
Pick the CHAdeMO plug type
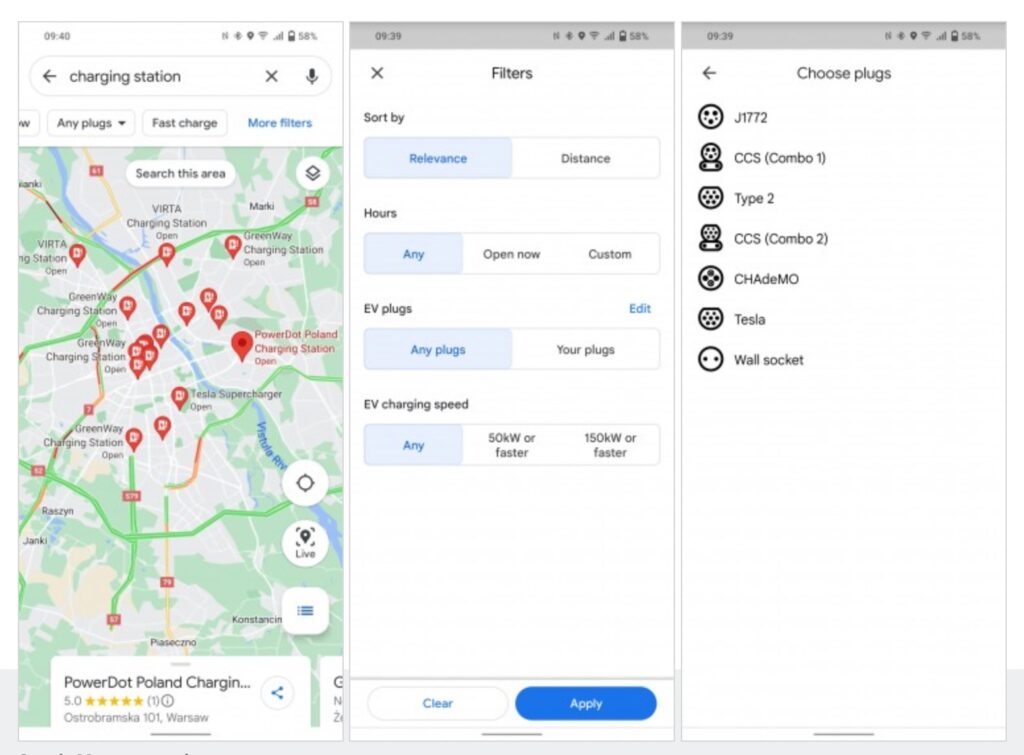[x=765, y=279]
